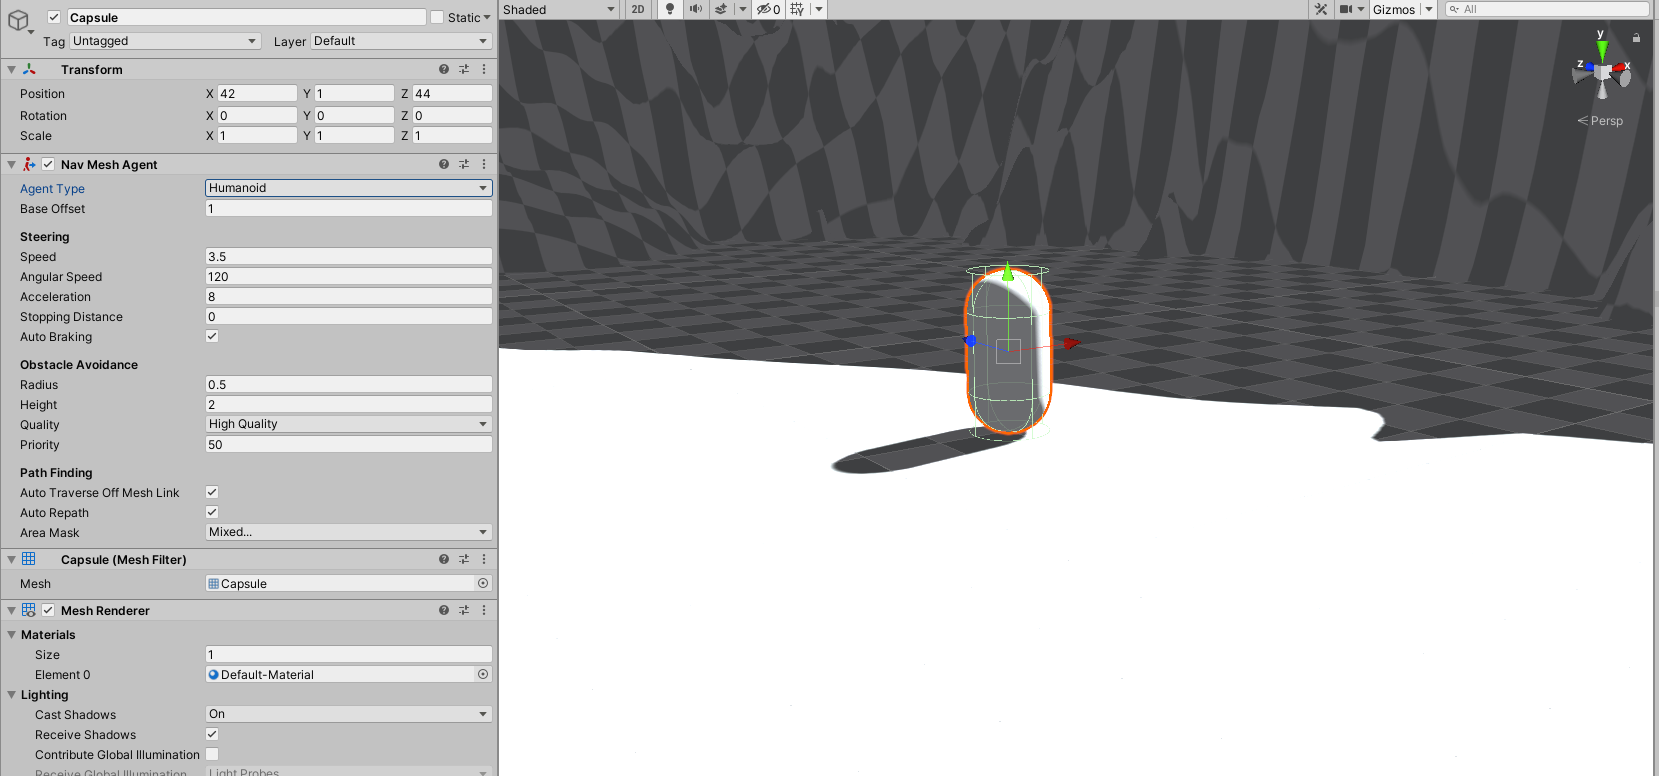Click the Position X field
1659x776 pixels.
[257, 93]
